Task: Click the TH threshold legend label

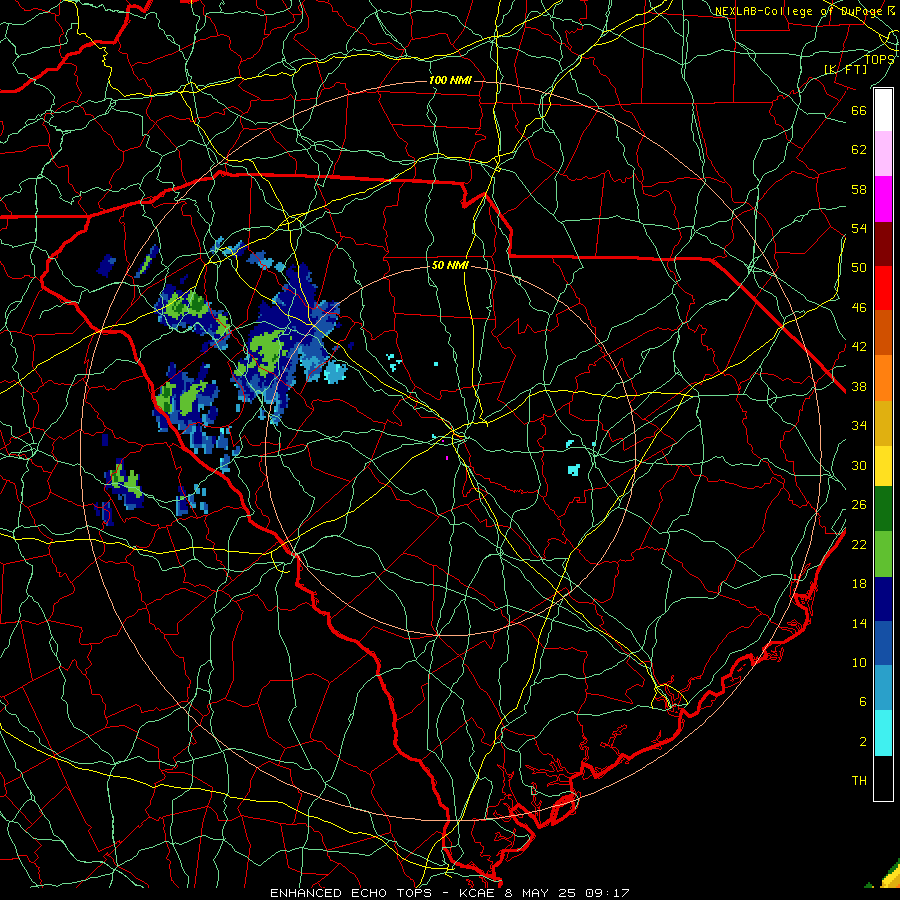Action: click(859, 781)
